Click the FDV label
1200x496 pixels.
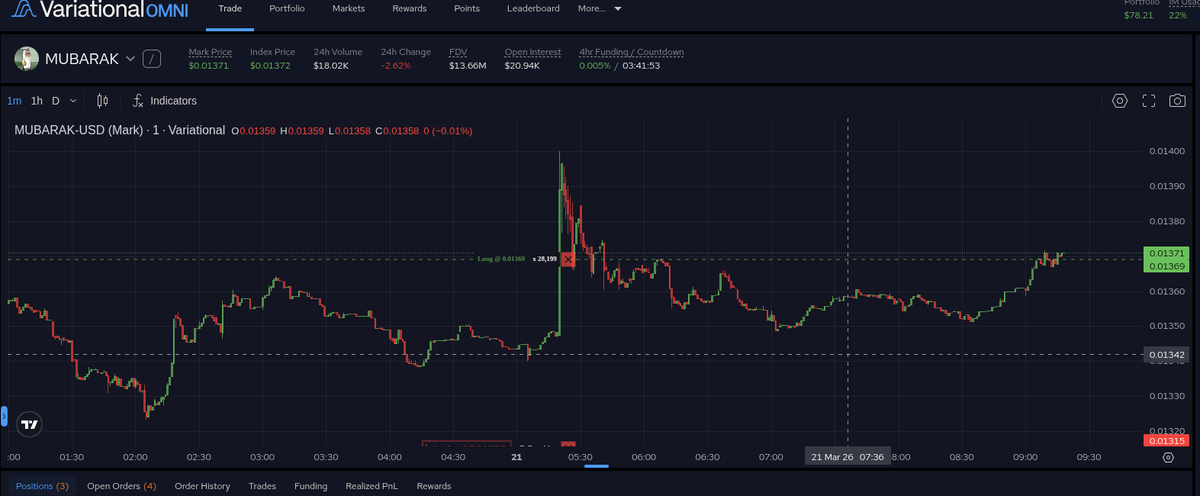point(458,52)
